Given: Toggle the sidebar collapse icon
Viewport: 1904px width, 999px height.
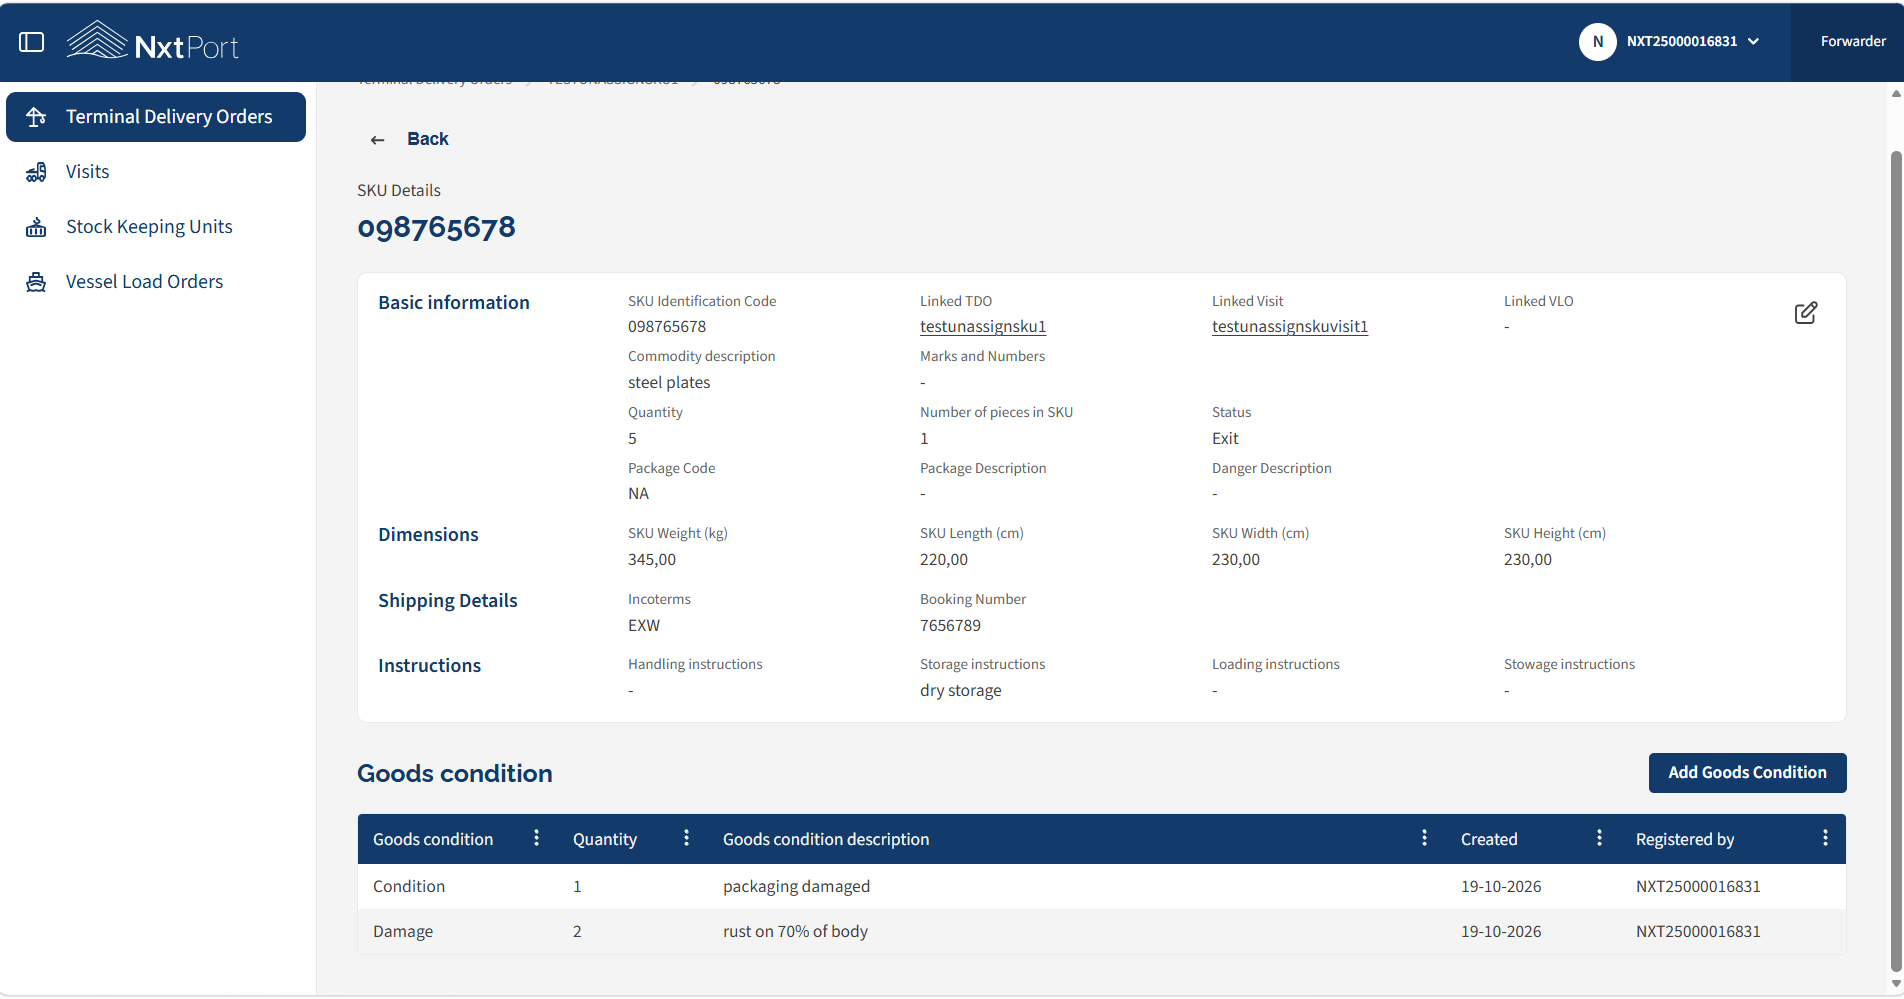Looking at the screenshot, I should 32,42.
